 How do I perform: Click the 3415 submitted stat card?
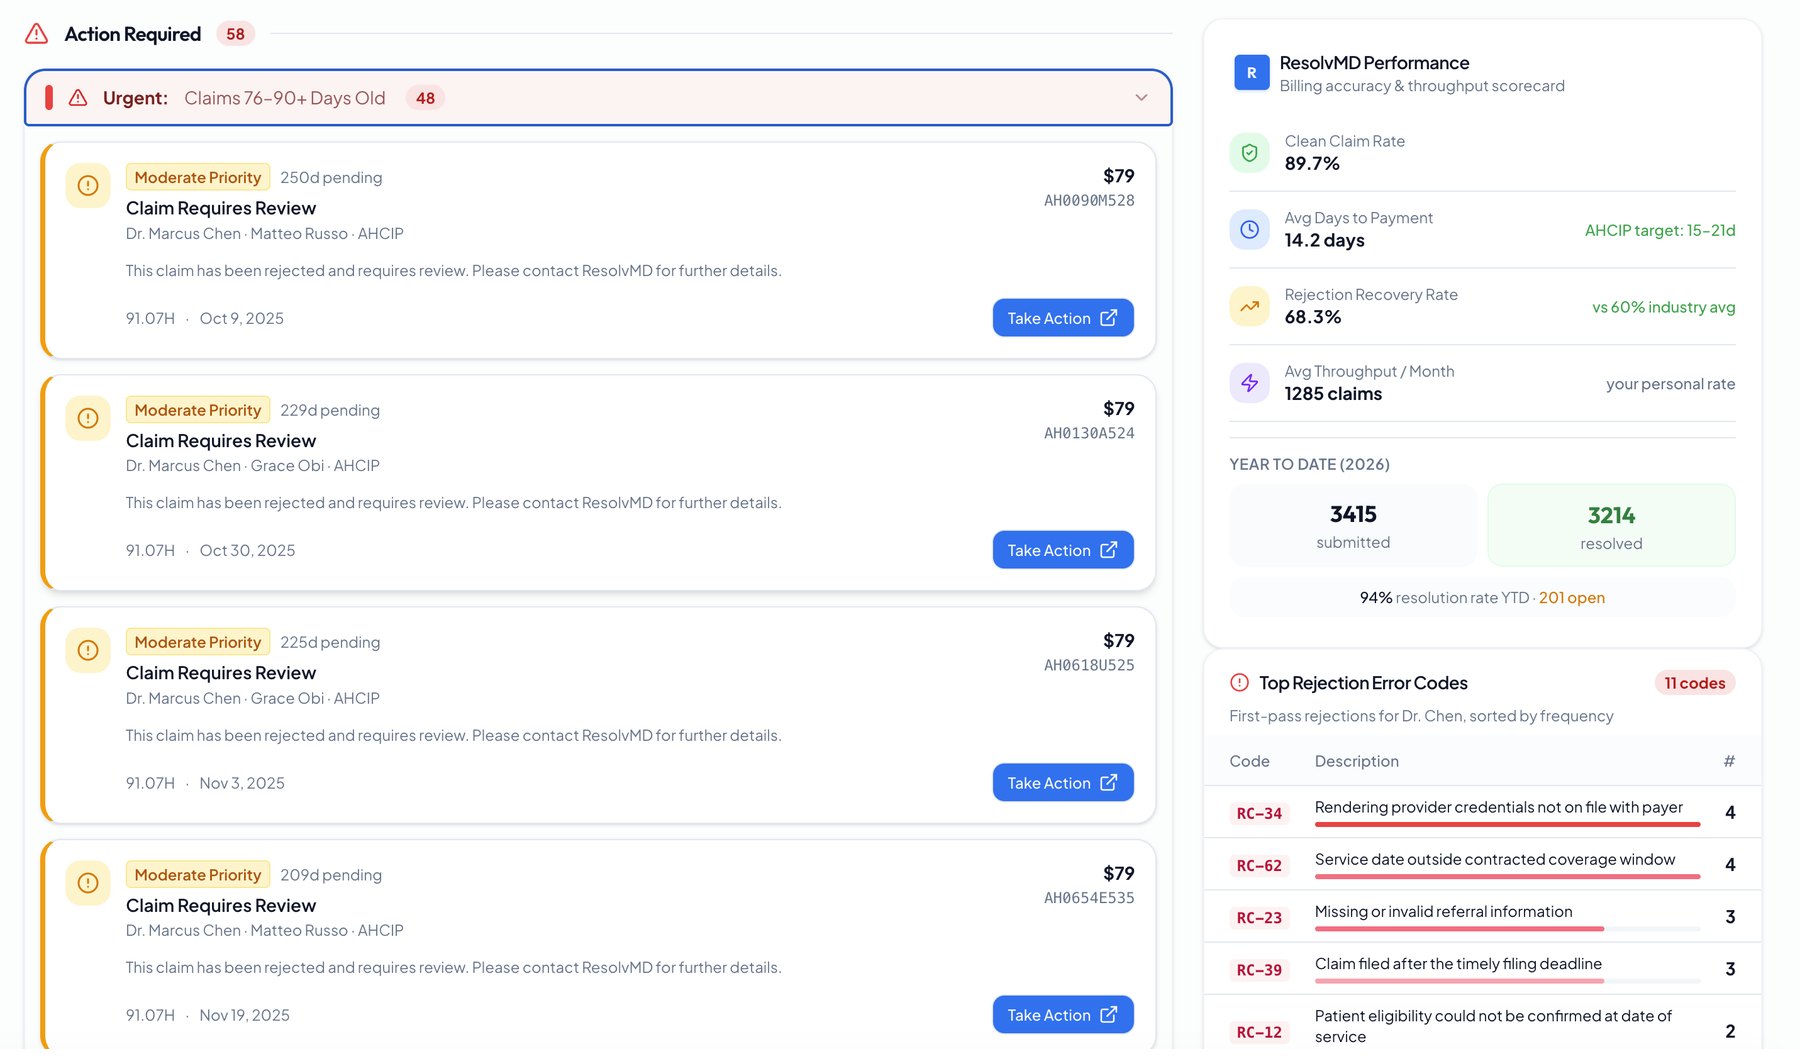pos(1353,526)
